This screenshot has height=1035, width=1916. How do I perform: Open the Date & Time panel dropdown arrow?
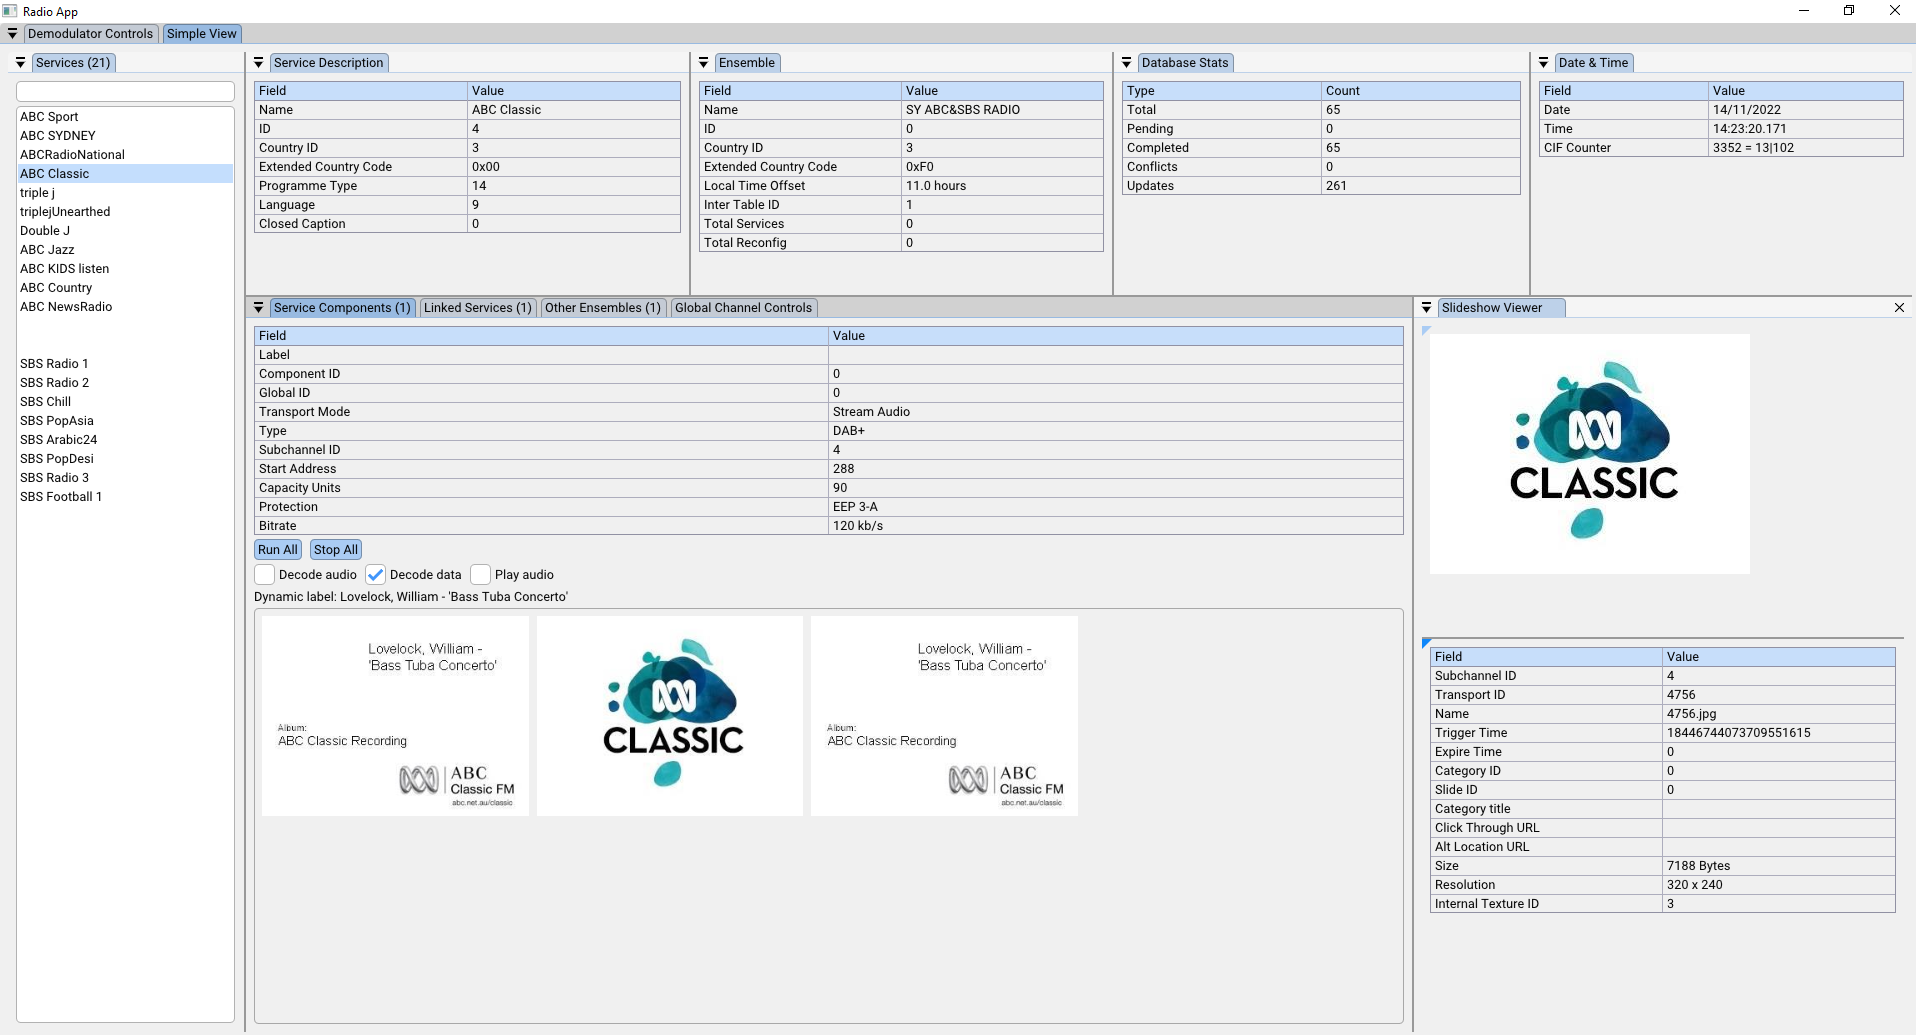[1544, 63]
